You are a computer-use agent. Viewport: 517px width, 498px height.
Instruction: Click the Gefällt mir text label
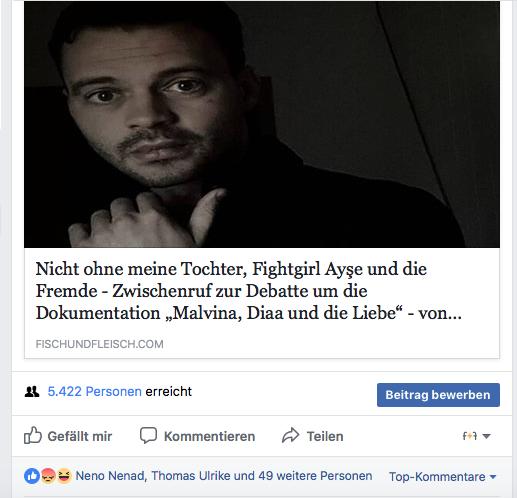tap(80, 436)
